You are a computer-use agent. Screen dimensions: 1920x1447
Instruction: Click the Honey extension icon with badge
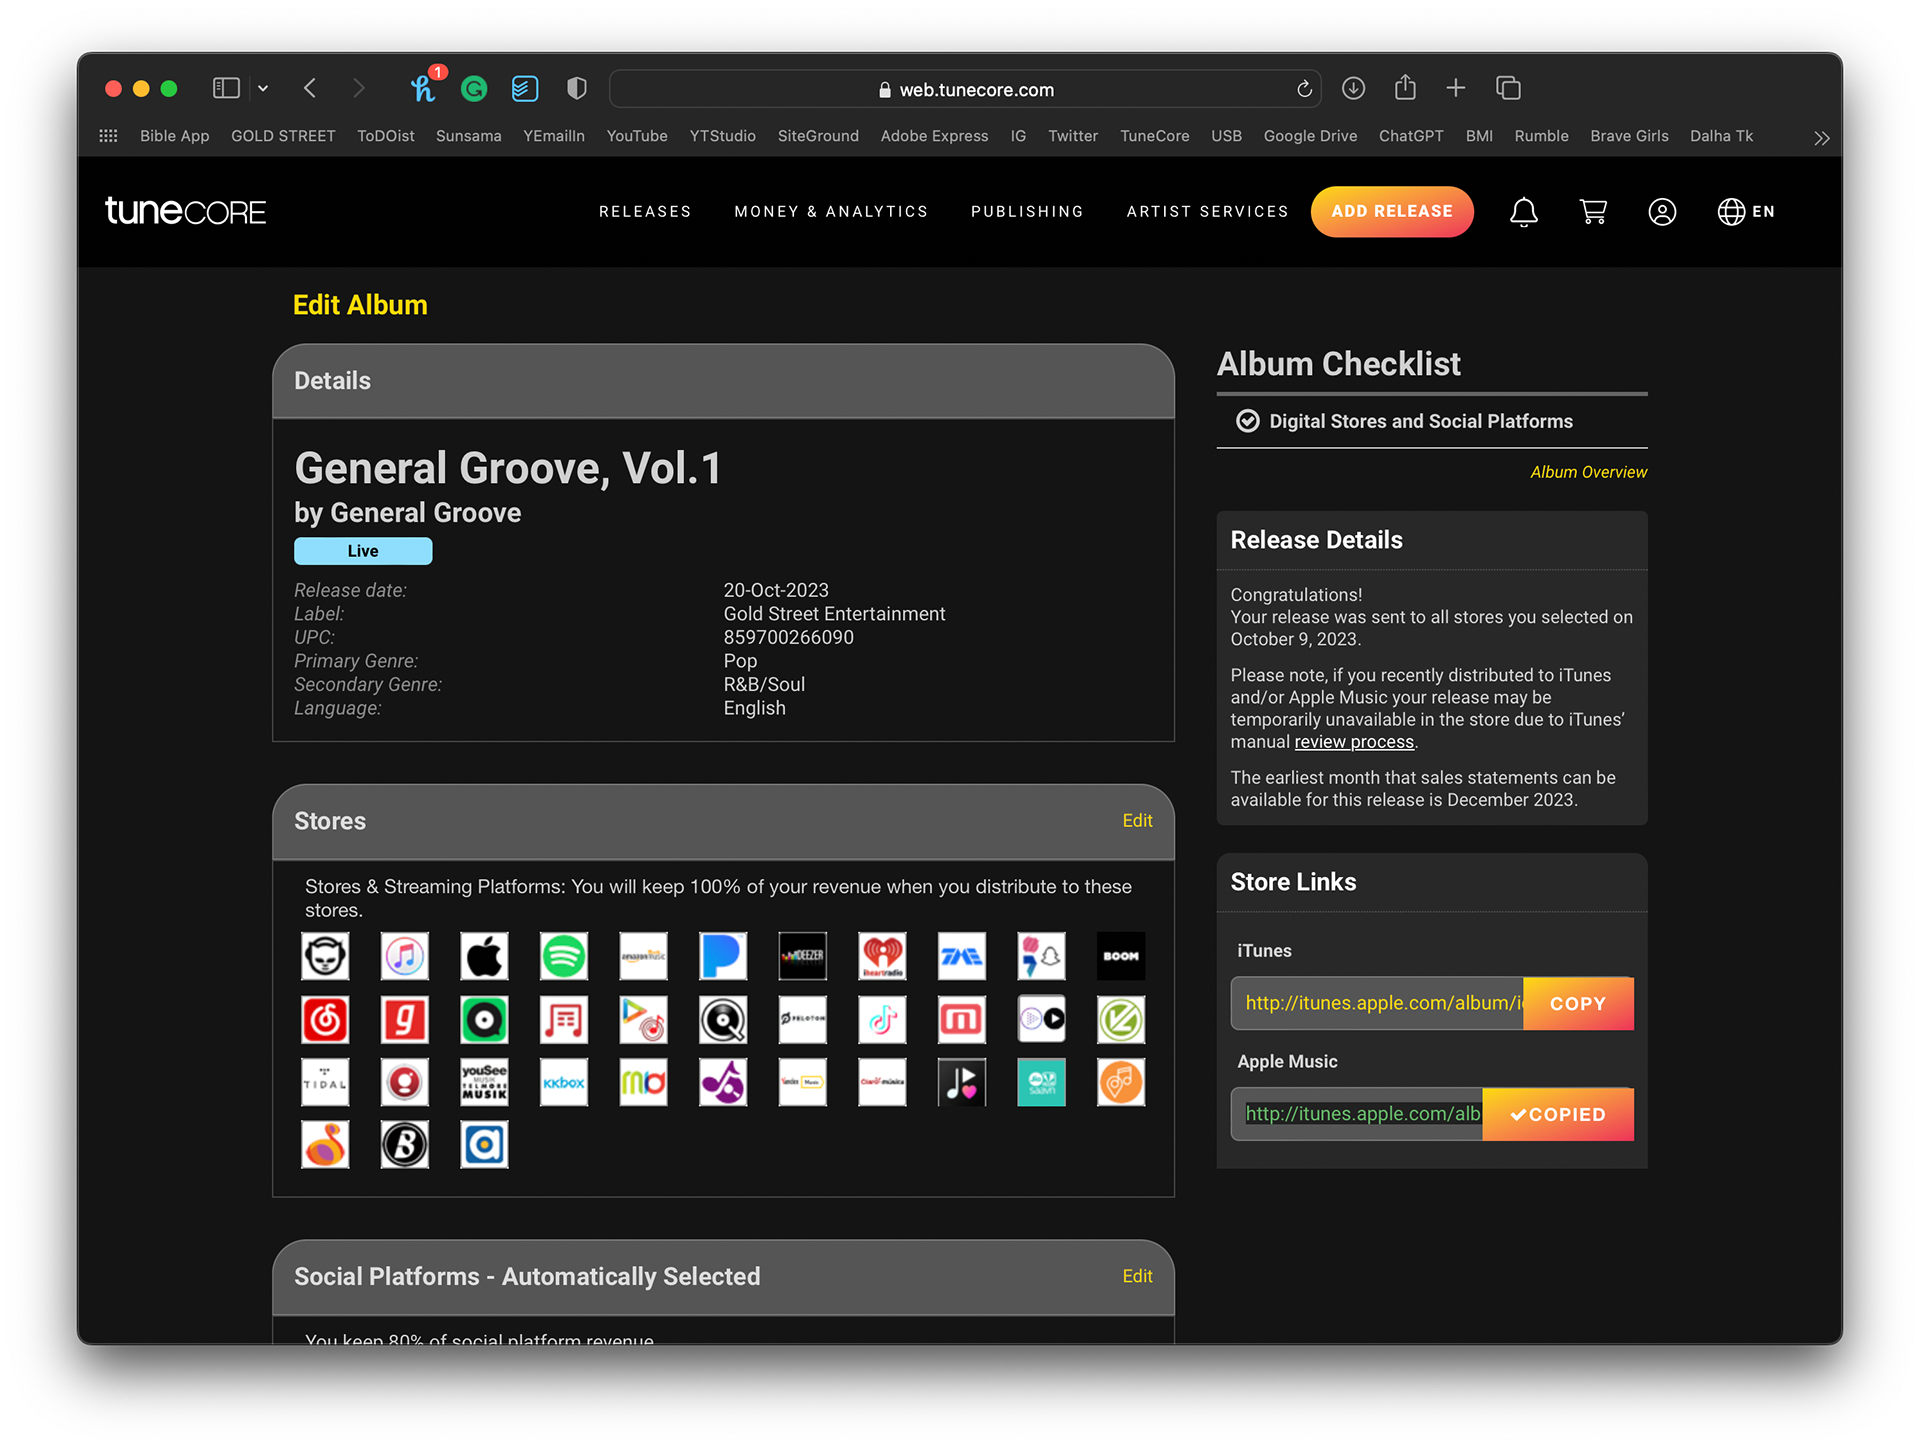(425, 87)
